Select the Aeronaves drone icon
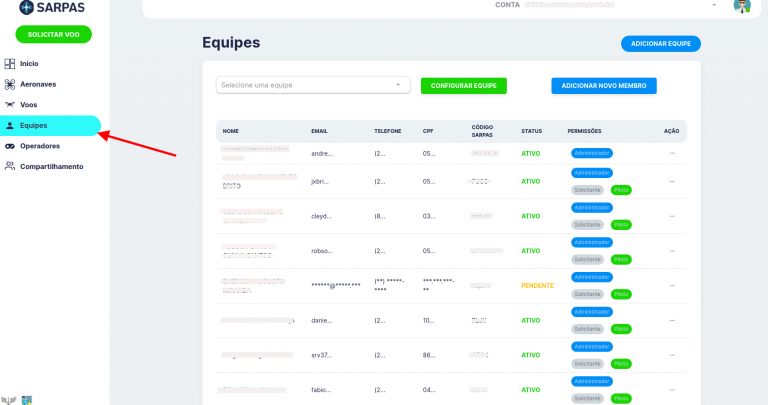 point(10,84)
